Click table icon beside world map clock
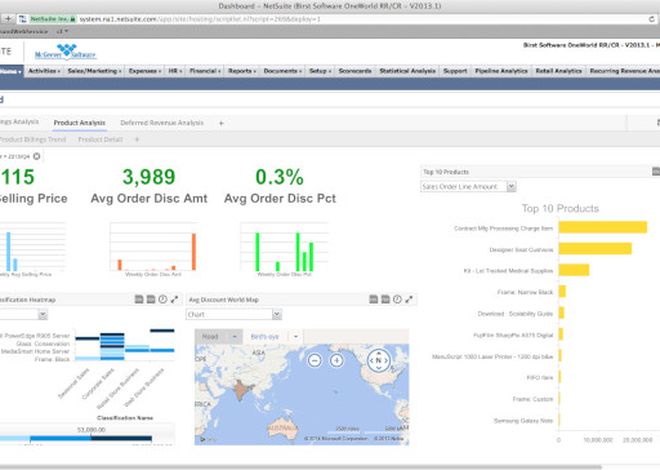This screenshot has height=470, width=660. point(385,299)
